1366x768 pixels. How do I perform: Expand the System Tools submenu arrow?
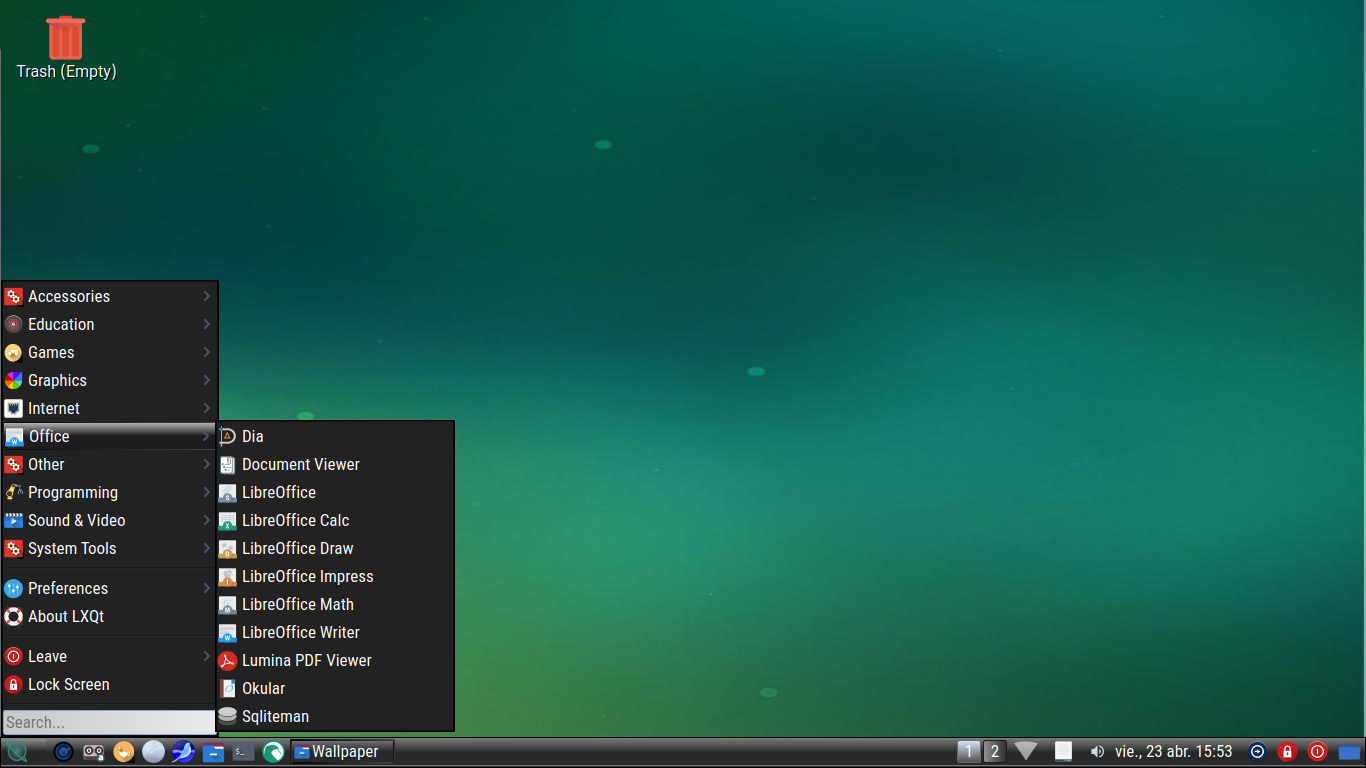pos(207,548)
